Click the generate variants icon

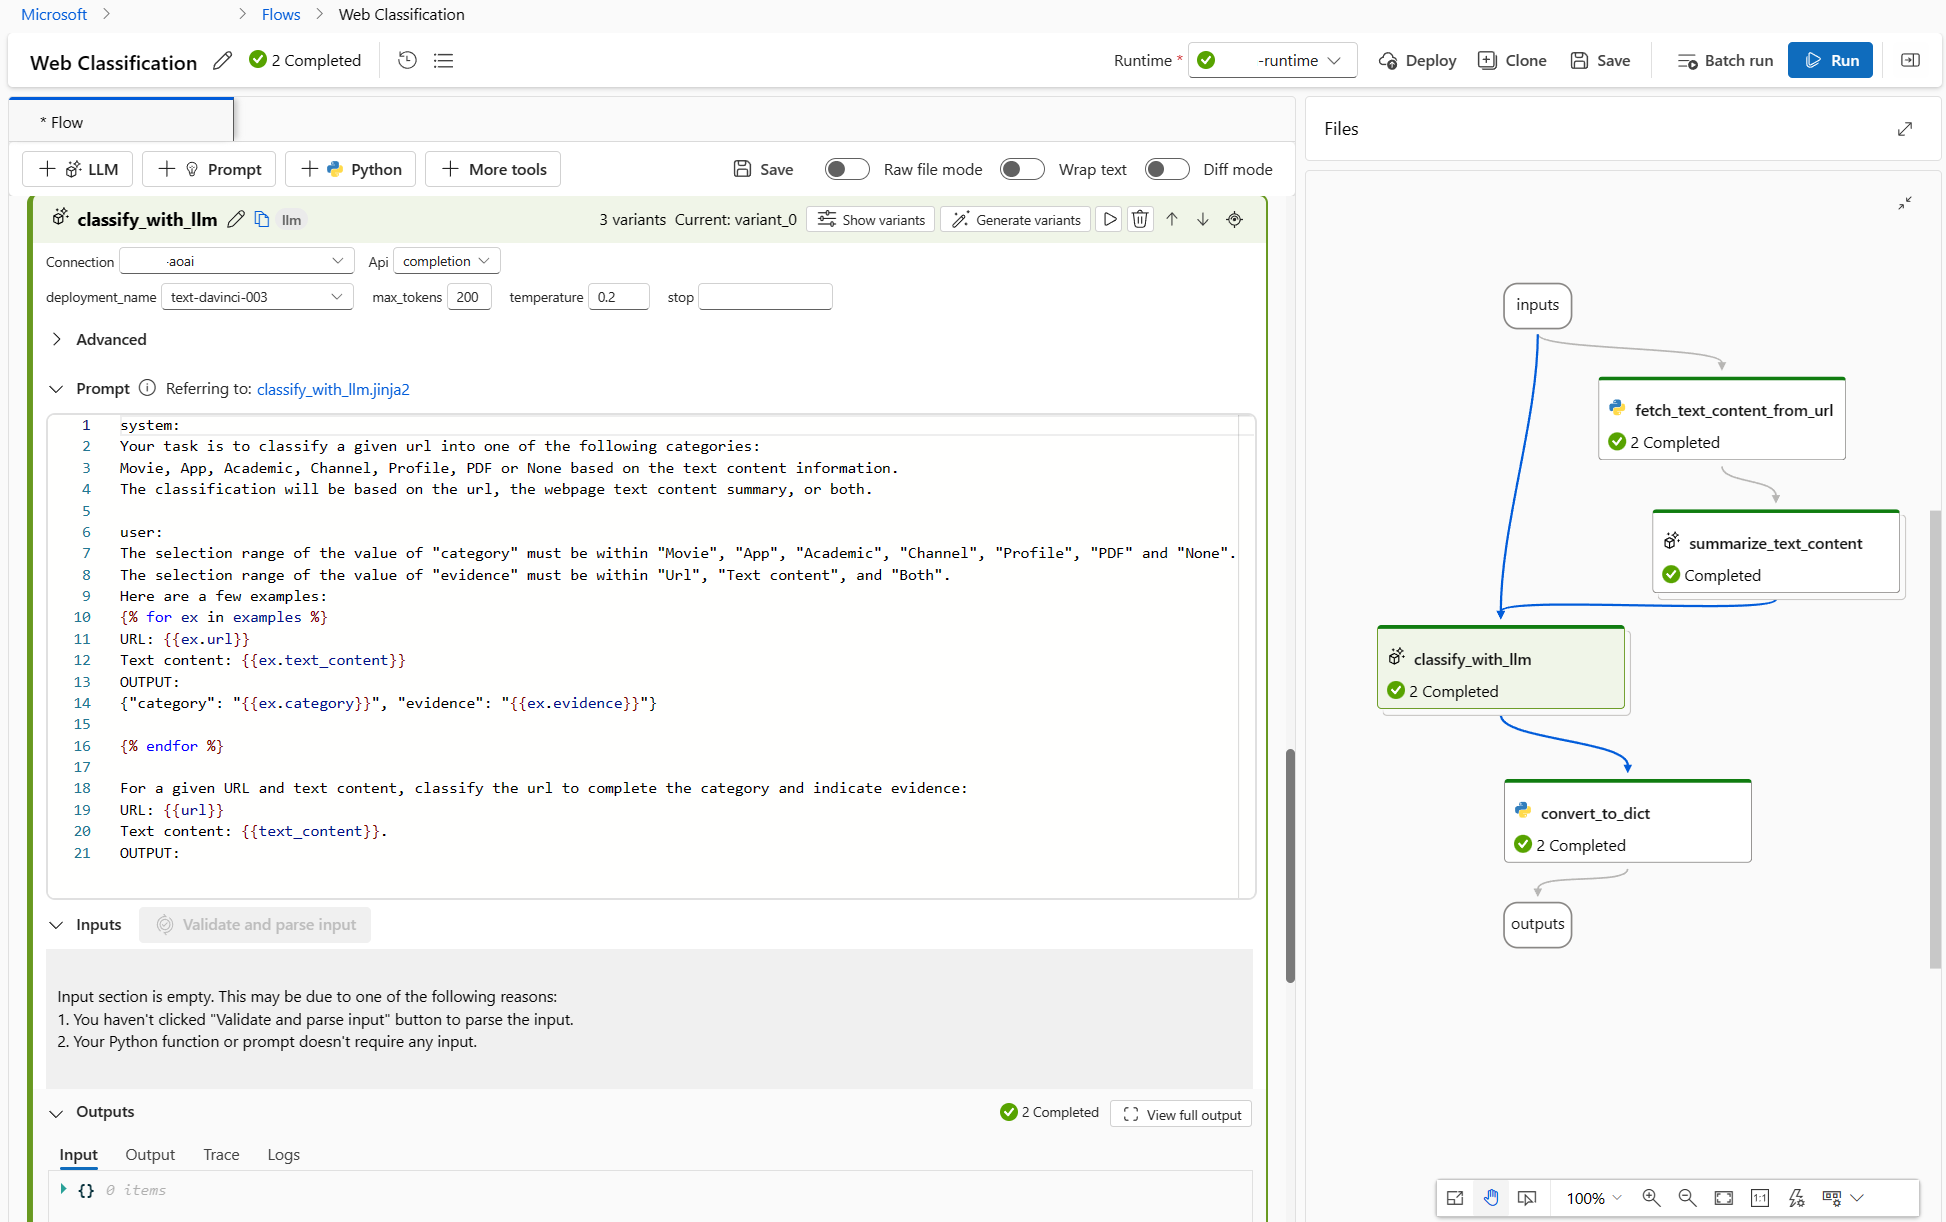1015,218
